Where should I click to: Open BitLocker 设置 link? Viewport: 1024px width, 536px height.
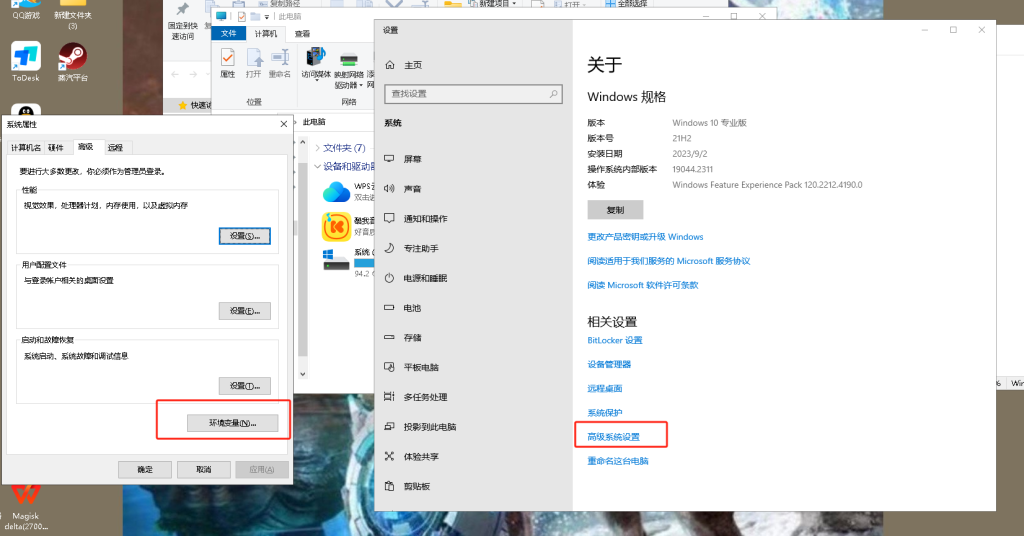615,340
